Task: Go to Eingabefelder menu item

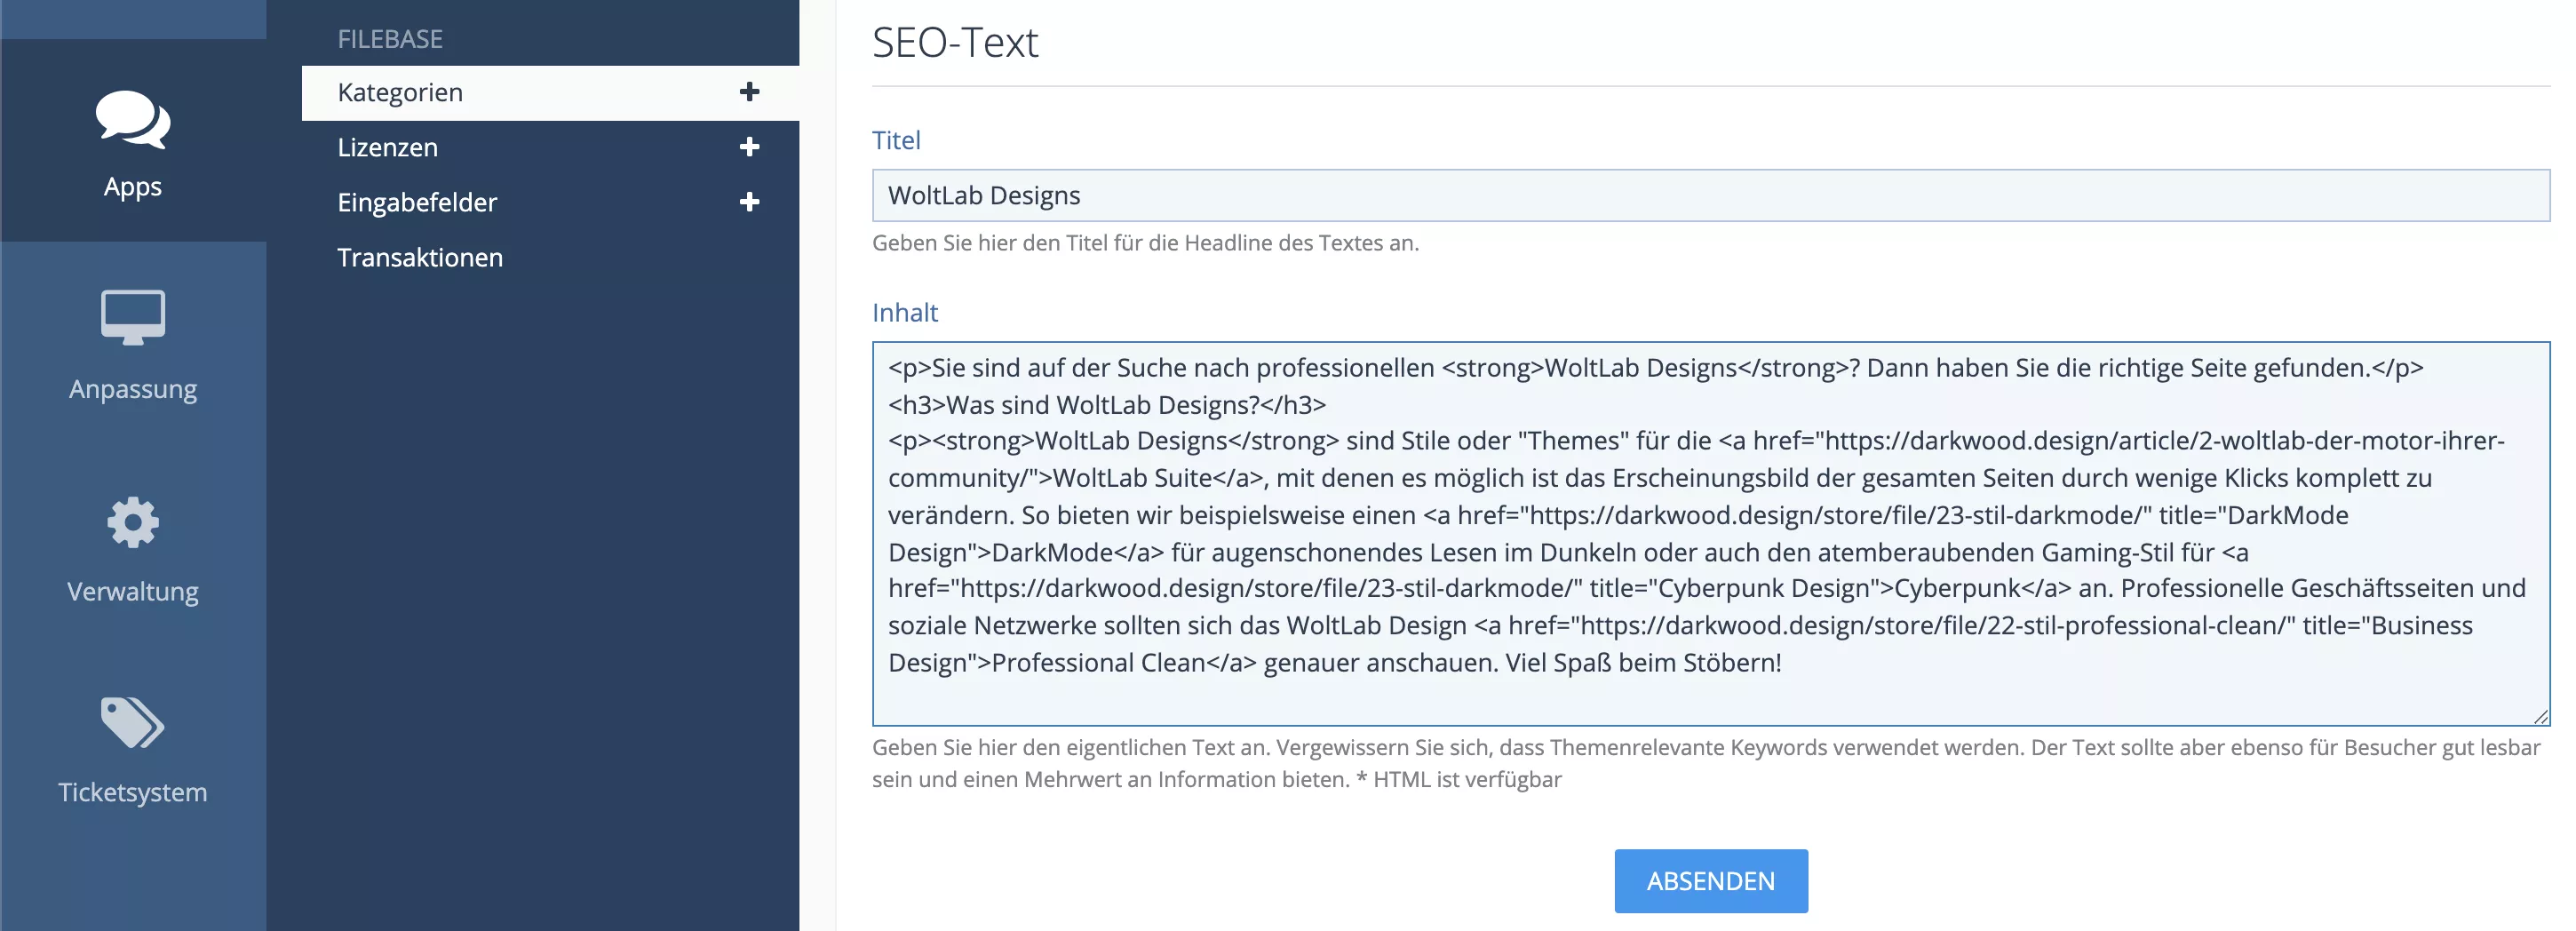Action: [417, 202]
